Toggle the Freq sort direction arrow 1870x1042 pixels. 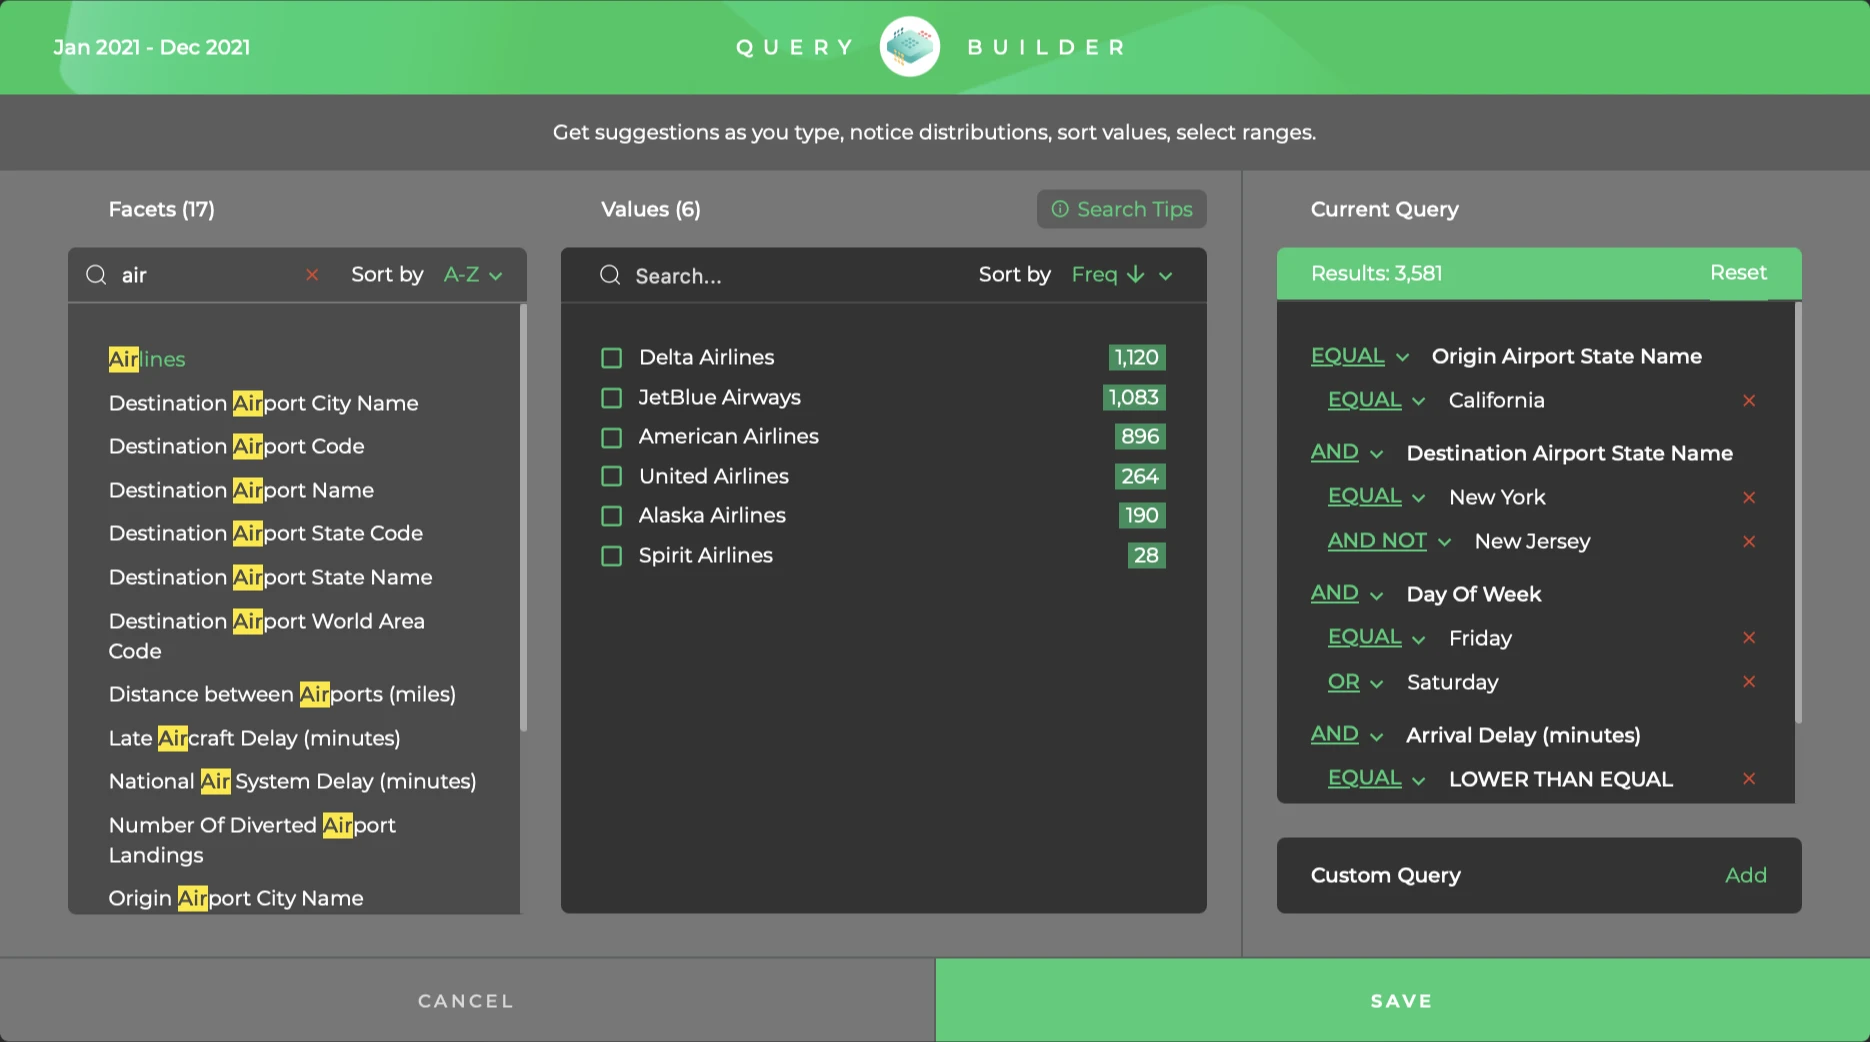pos(1135,274)
